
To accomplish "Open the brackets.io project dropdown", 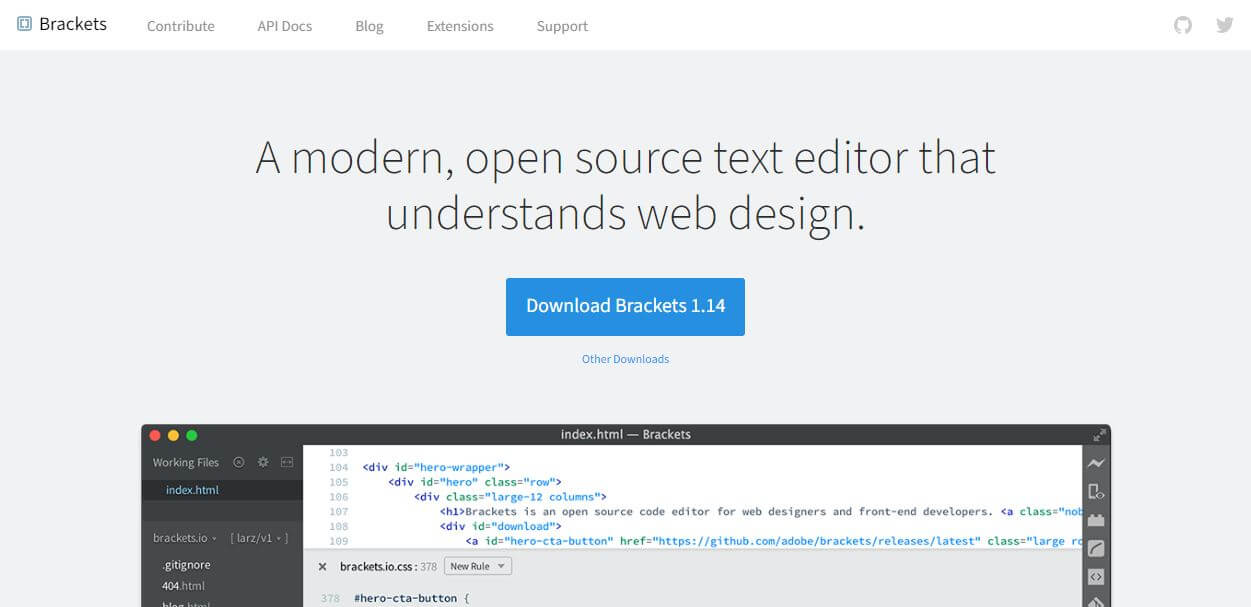I will 184,538.
